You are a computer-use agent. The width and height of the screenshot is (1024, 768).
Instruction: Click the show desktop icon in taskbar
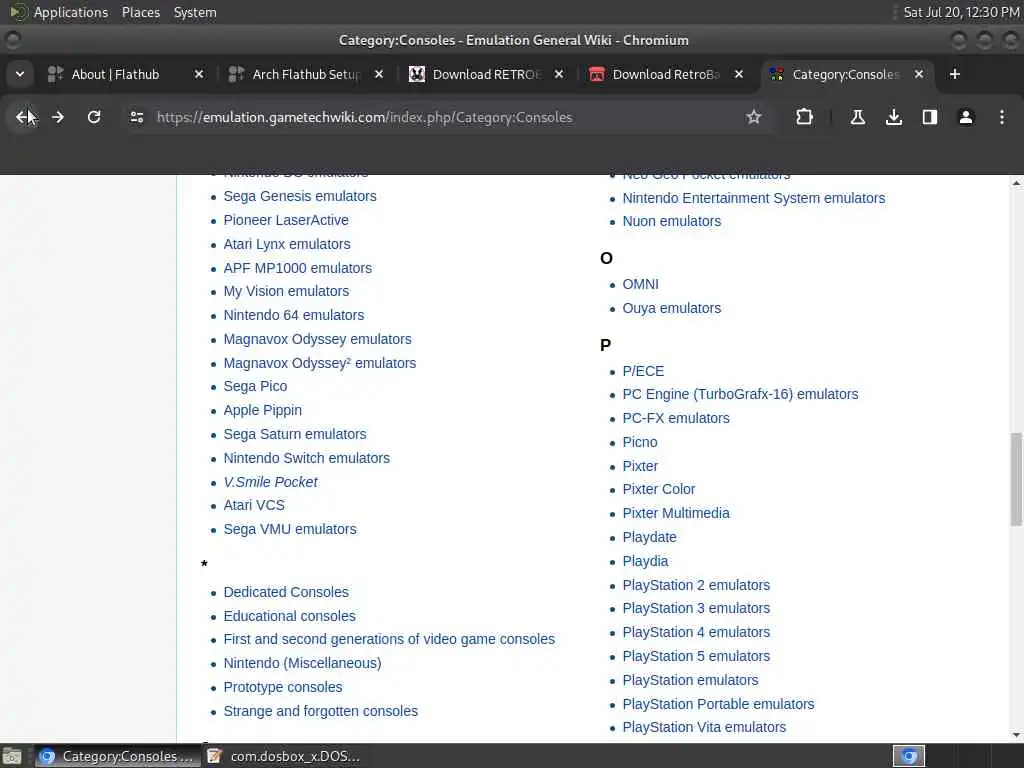[x=12, y=756]
